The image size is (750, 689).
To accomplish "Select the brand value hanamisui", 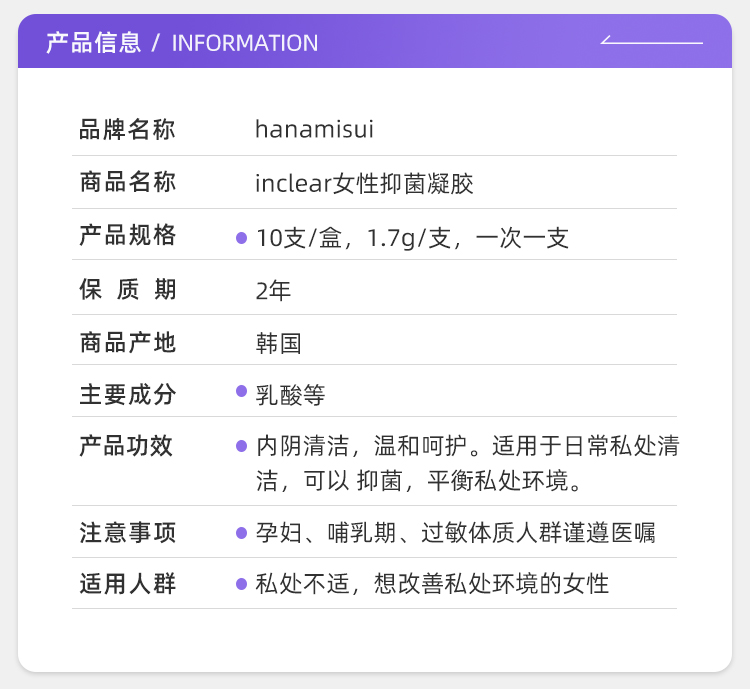I will click(x=314, y=129).
